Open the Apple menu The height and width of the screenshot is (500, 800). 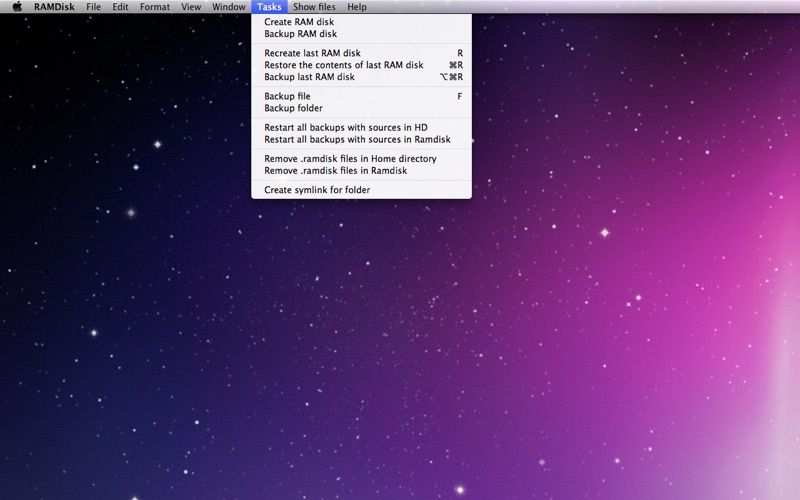click(x=17, y=7)
